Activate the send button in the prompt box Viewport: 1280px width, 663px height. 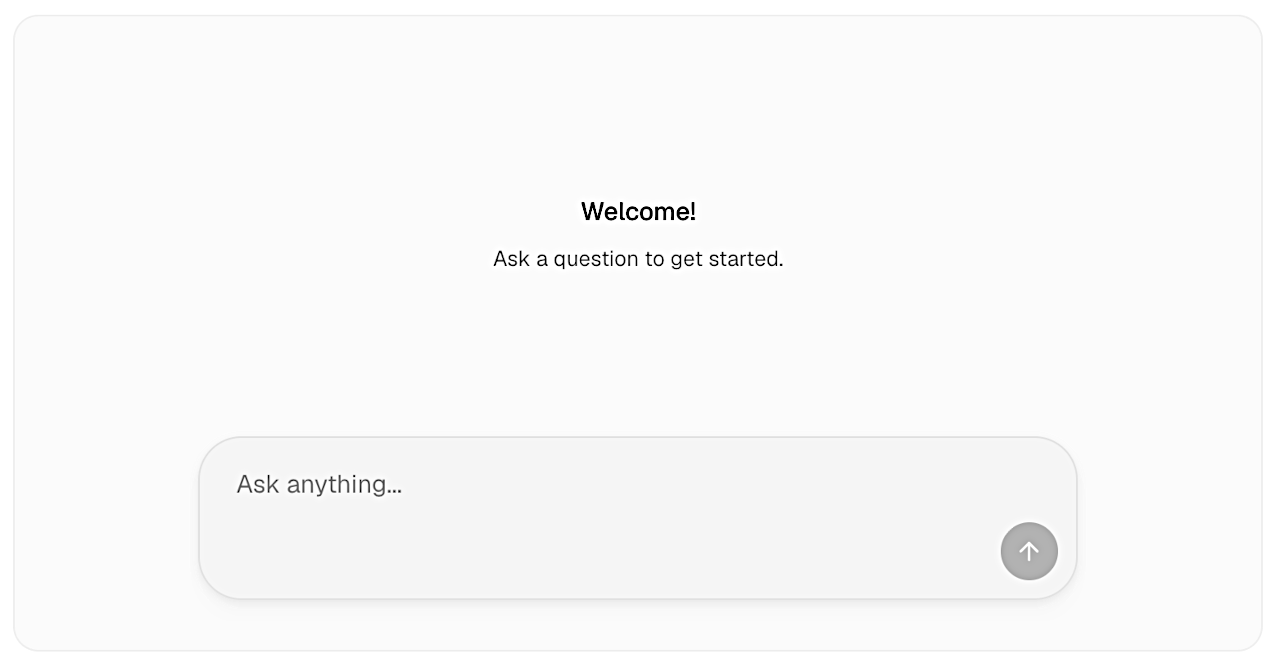1029,551
